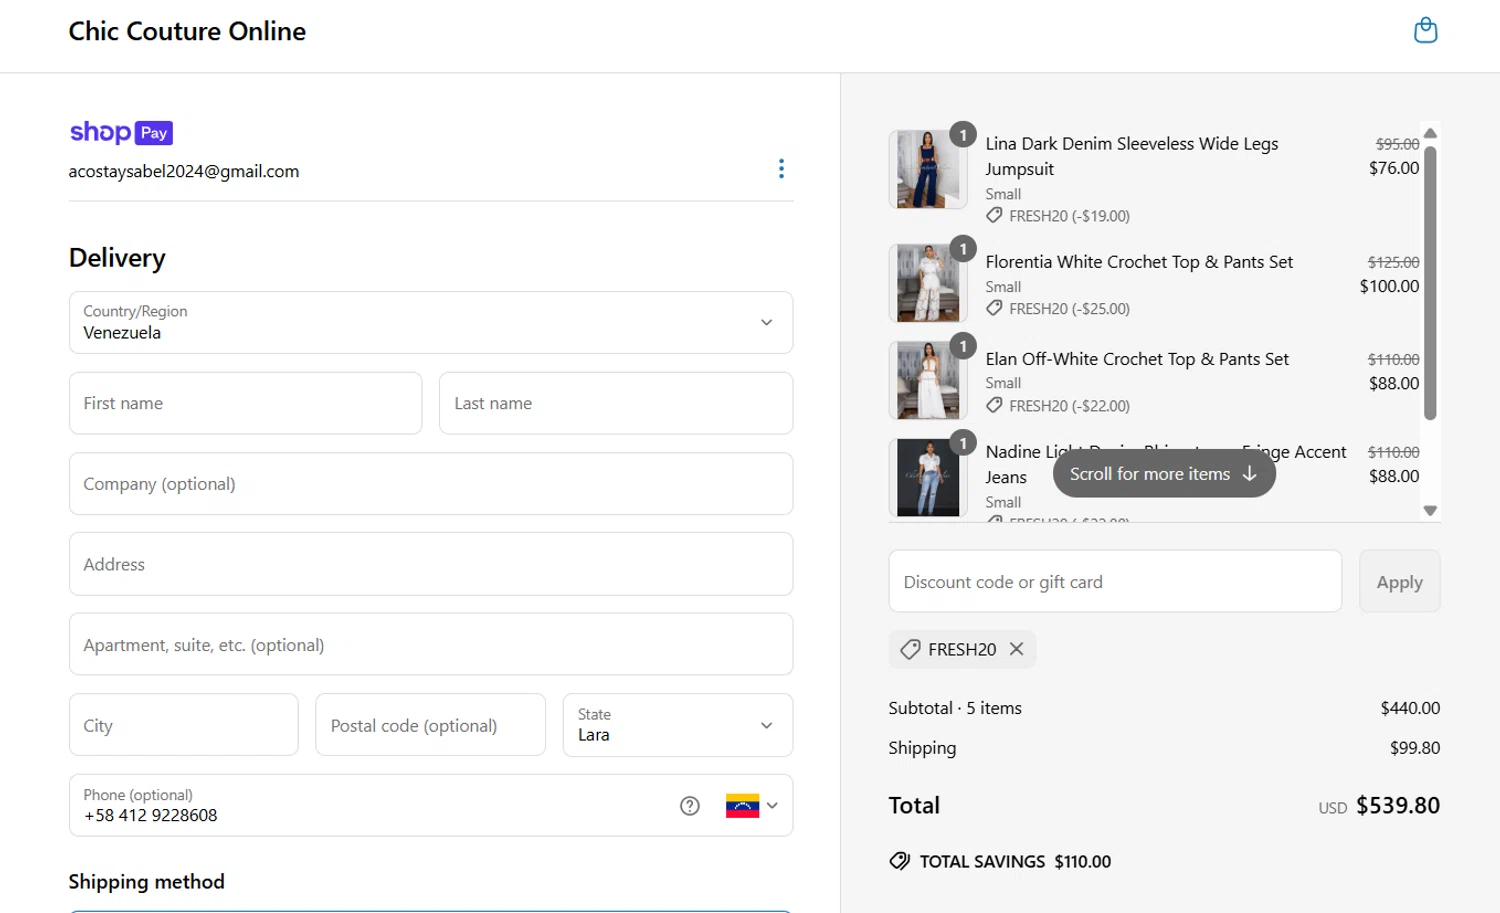Open the Venezuela flag phone country selector
The image size is (1500, 913).
point(752,806)
